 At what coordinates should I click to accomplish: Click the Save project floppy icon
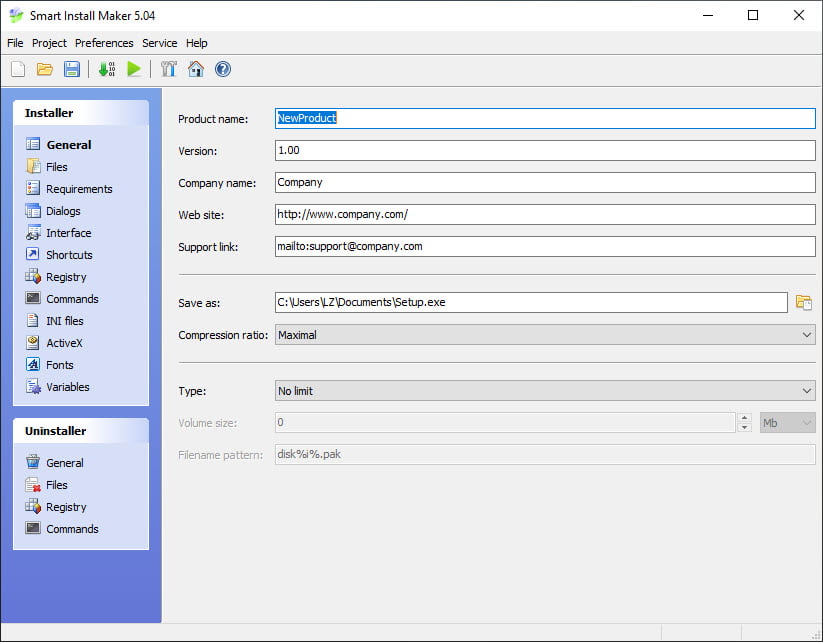[x=72, y=69]
